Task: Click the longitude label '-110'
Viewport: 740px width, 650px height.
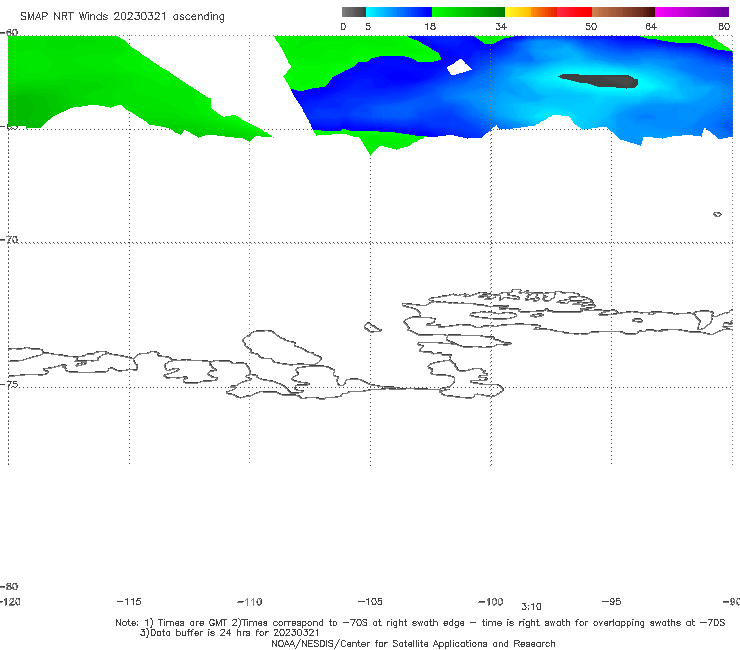Action: (x=250, y=602)
